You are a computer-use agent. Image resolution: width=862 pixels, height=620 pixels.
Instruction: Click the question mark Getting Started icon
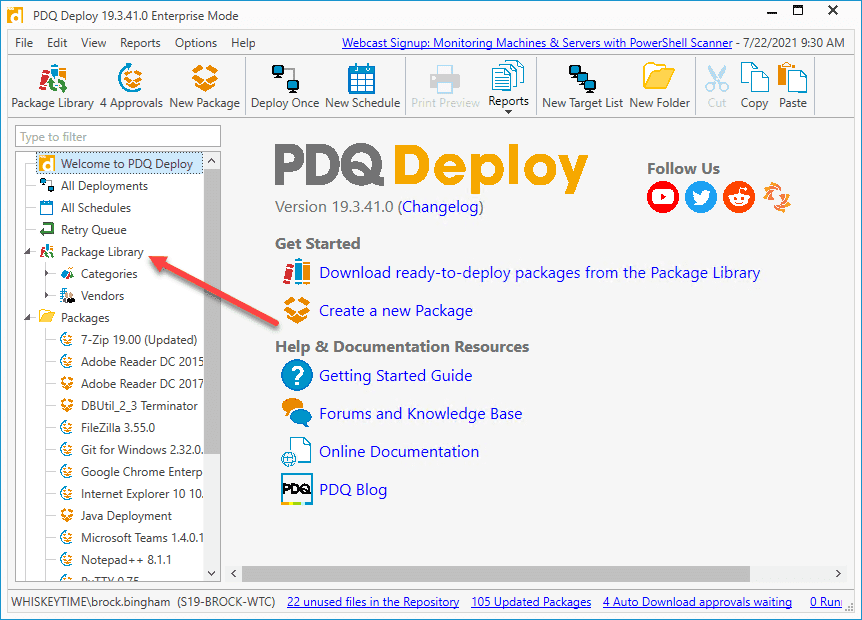pos(297,375)
